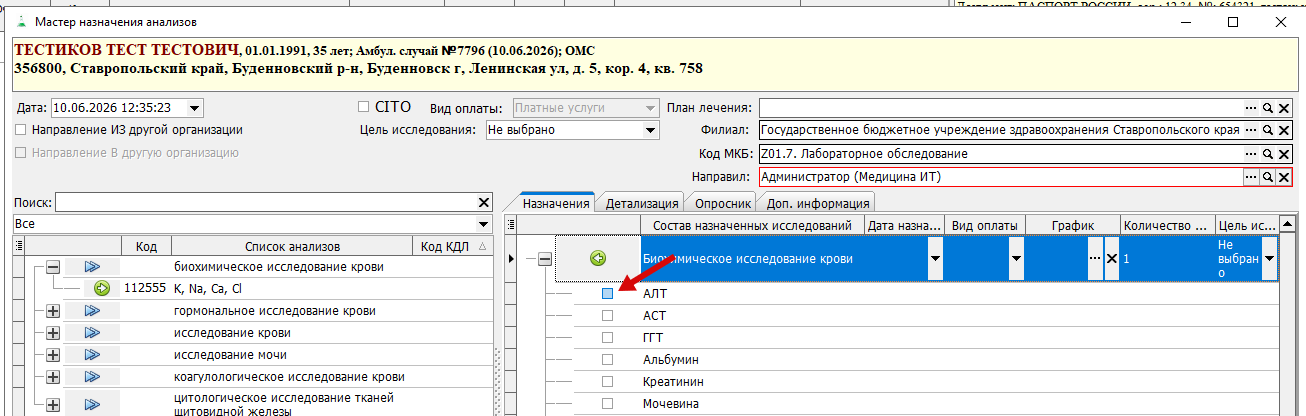Select analysis code 112555 cell
1306x416 pixels.
pyautogui.click(x=145, y=289)
